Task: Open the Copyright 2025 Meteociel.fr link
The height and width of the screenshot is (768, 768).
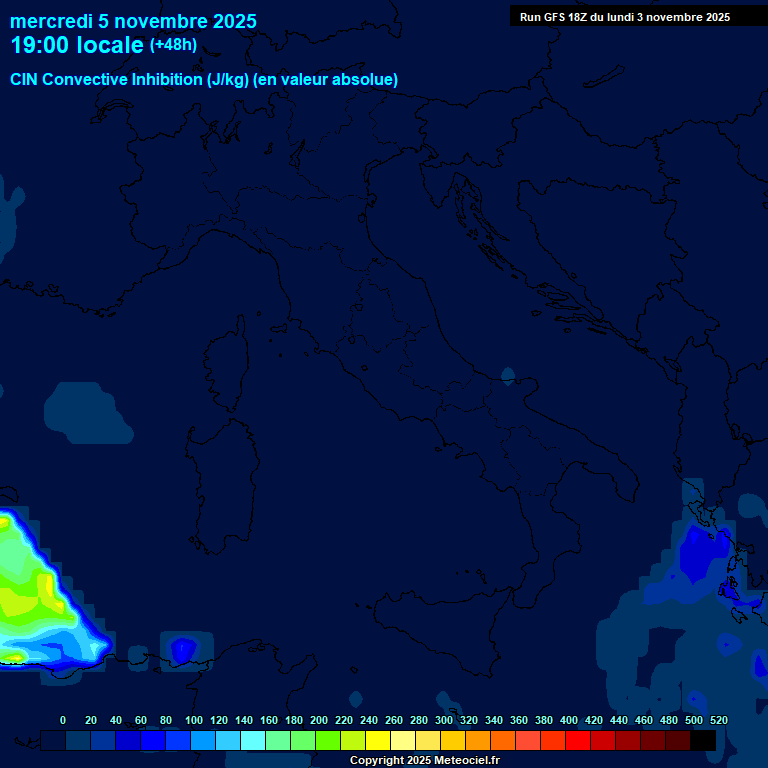Action: (424, 761)
